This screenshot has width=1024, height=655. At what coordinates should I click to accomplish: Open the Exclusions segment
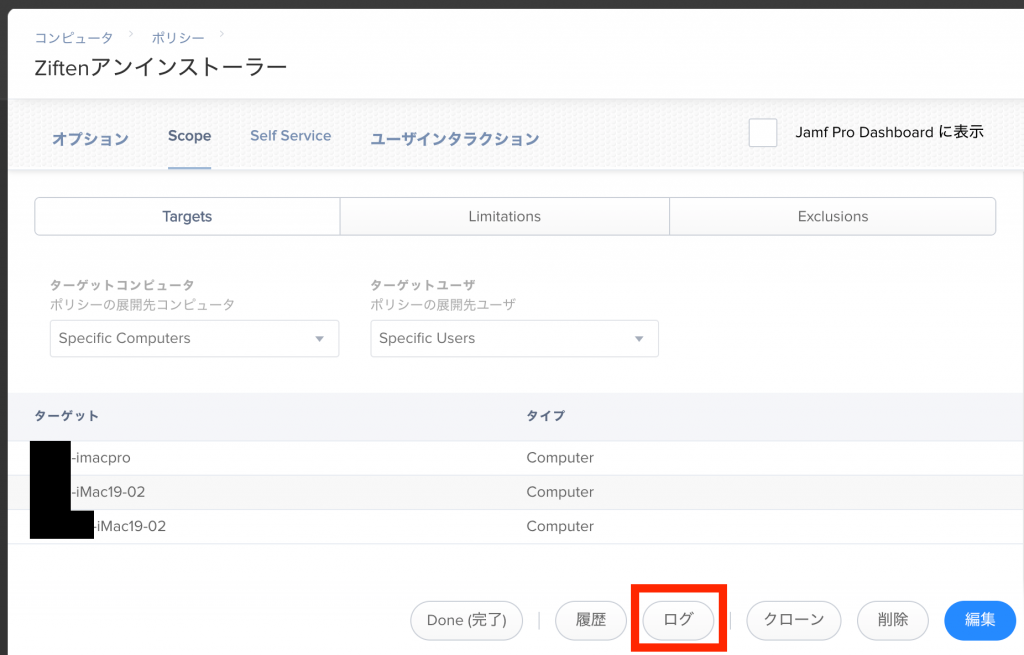(x=833, y=216)
